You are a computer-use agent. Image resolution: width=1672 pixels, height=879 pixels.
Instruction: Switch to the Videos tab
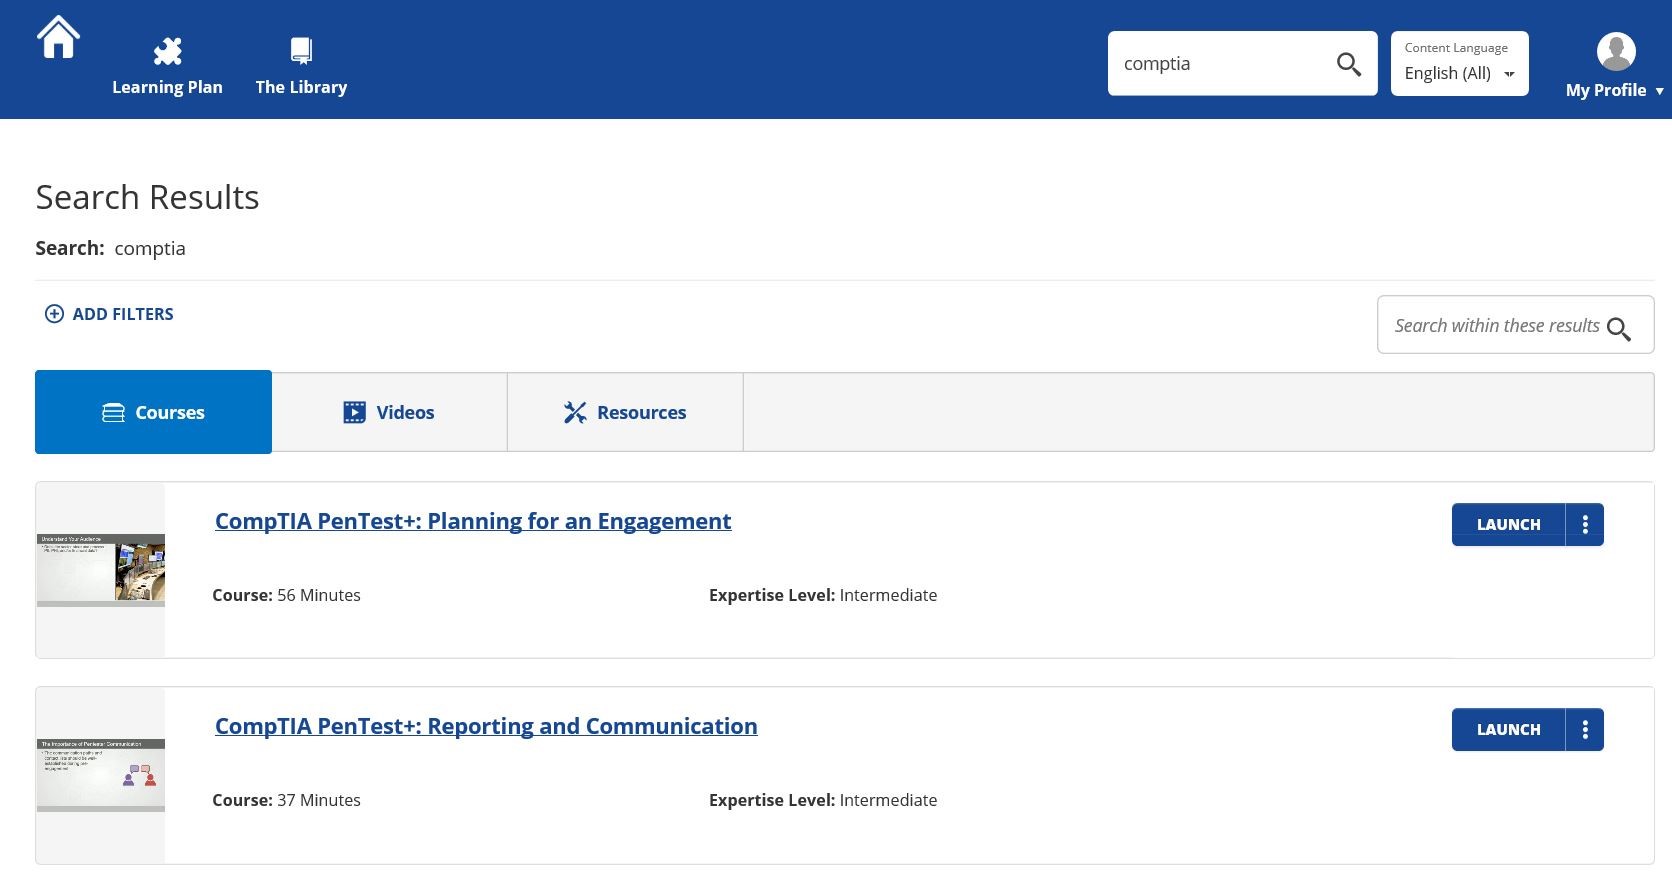pyautogui.click(x=389, y=412)
